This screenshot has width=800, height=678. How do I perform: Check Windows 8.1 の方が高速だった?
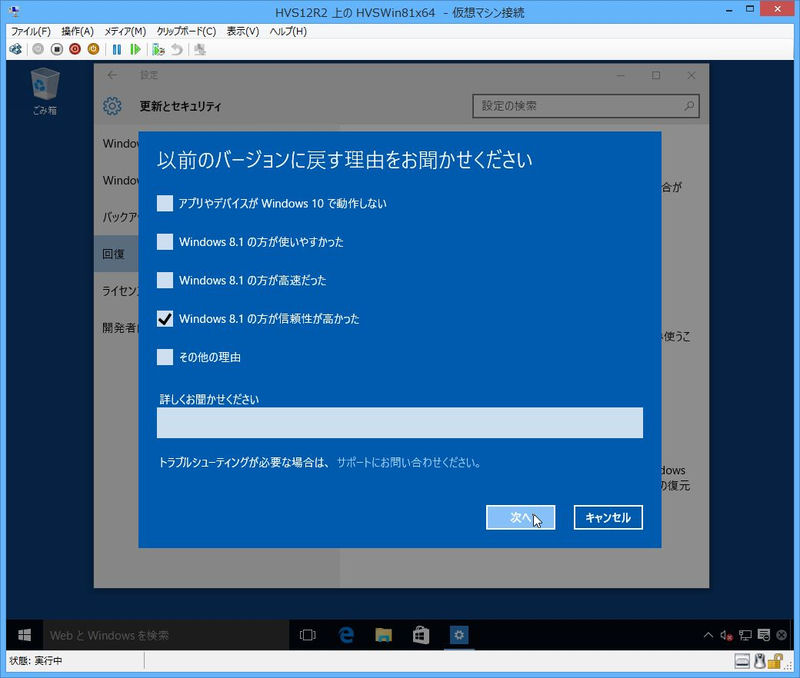(x=165, y=280)
